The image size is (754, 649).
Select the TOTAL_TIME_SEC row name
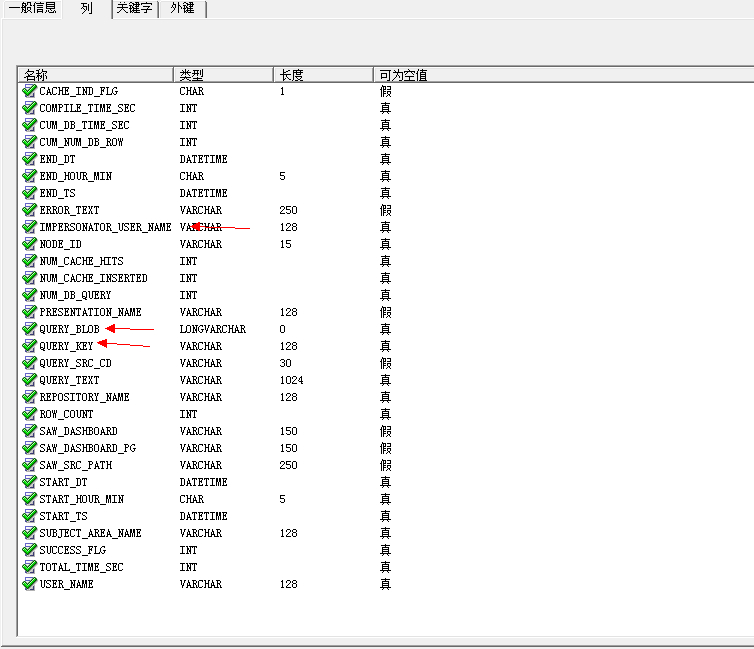pos(81,567)
